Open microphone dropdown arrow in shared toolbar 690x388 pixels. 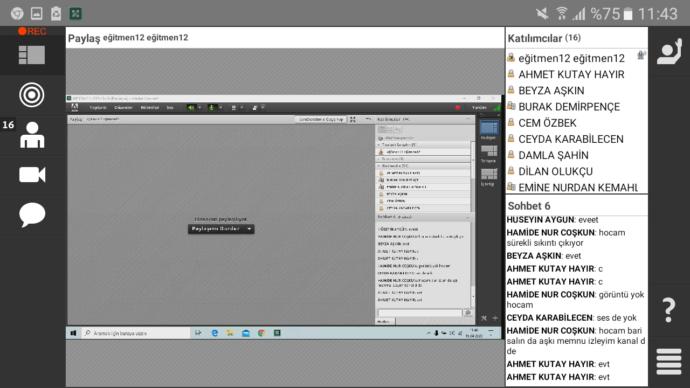pos(220,107)
